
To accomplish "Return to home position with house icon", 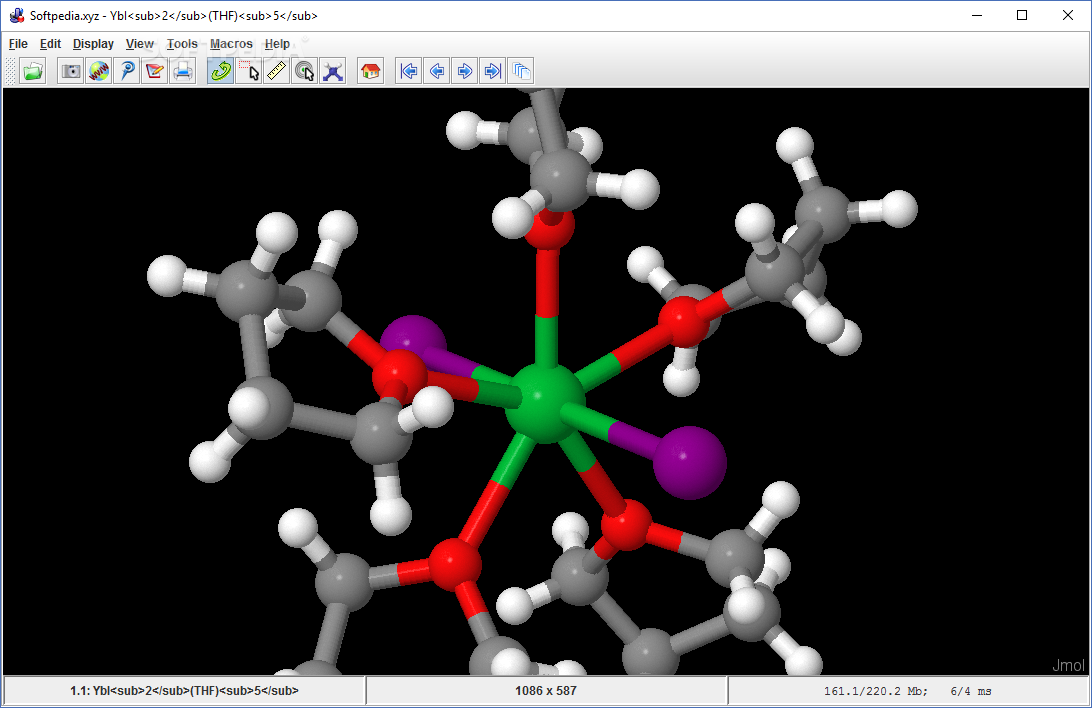I will click(x=370, y=71).
